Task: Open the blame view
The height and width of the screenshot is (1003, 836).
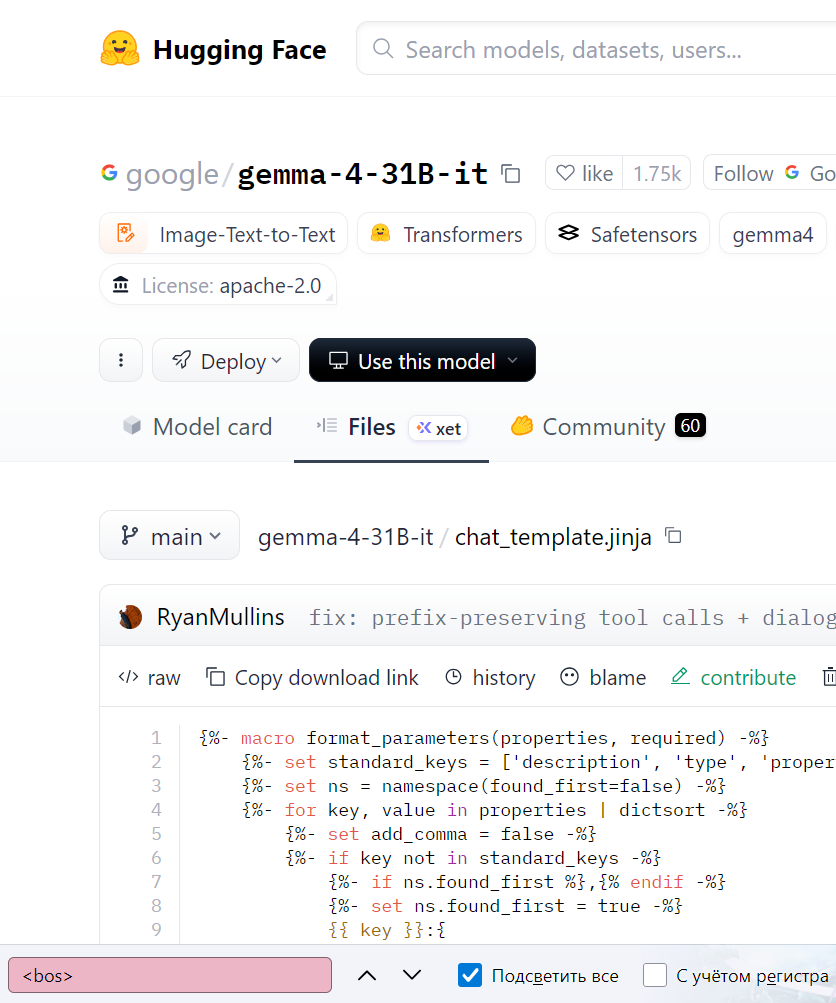Action: (603, 677)
